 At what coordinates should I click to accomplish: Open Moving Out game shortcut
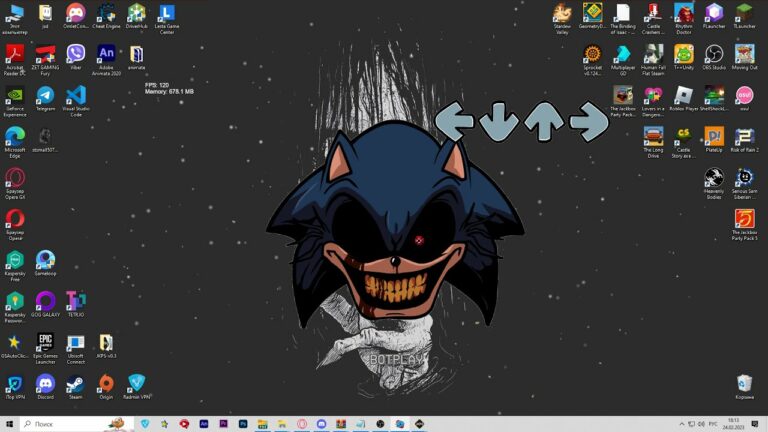[x=744, y=58]
